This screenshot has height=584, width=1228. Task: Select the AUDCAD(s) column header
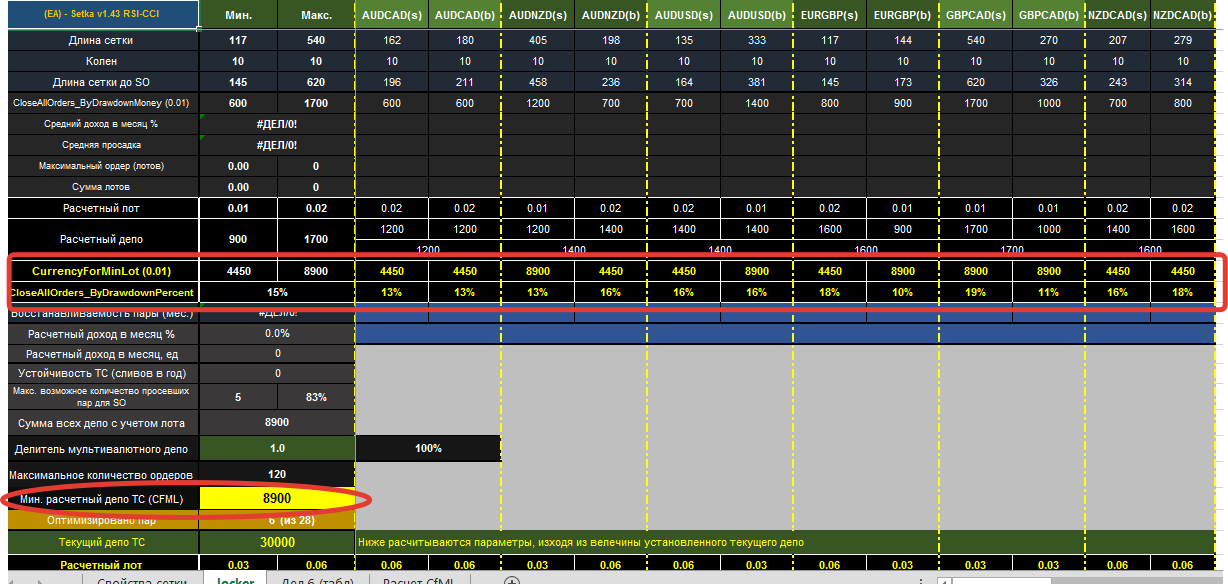pos(391,17)
